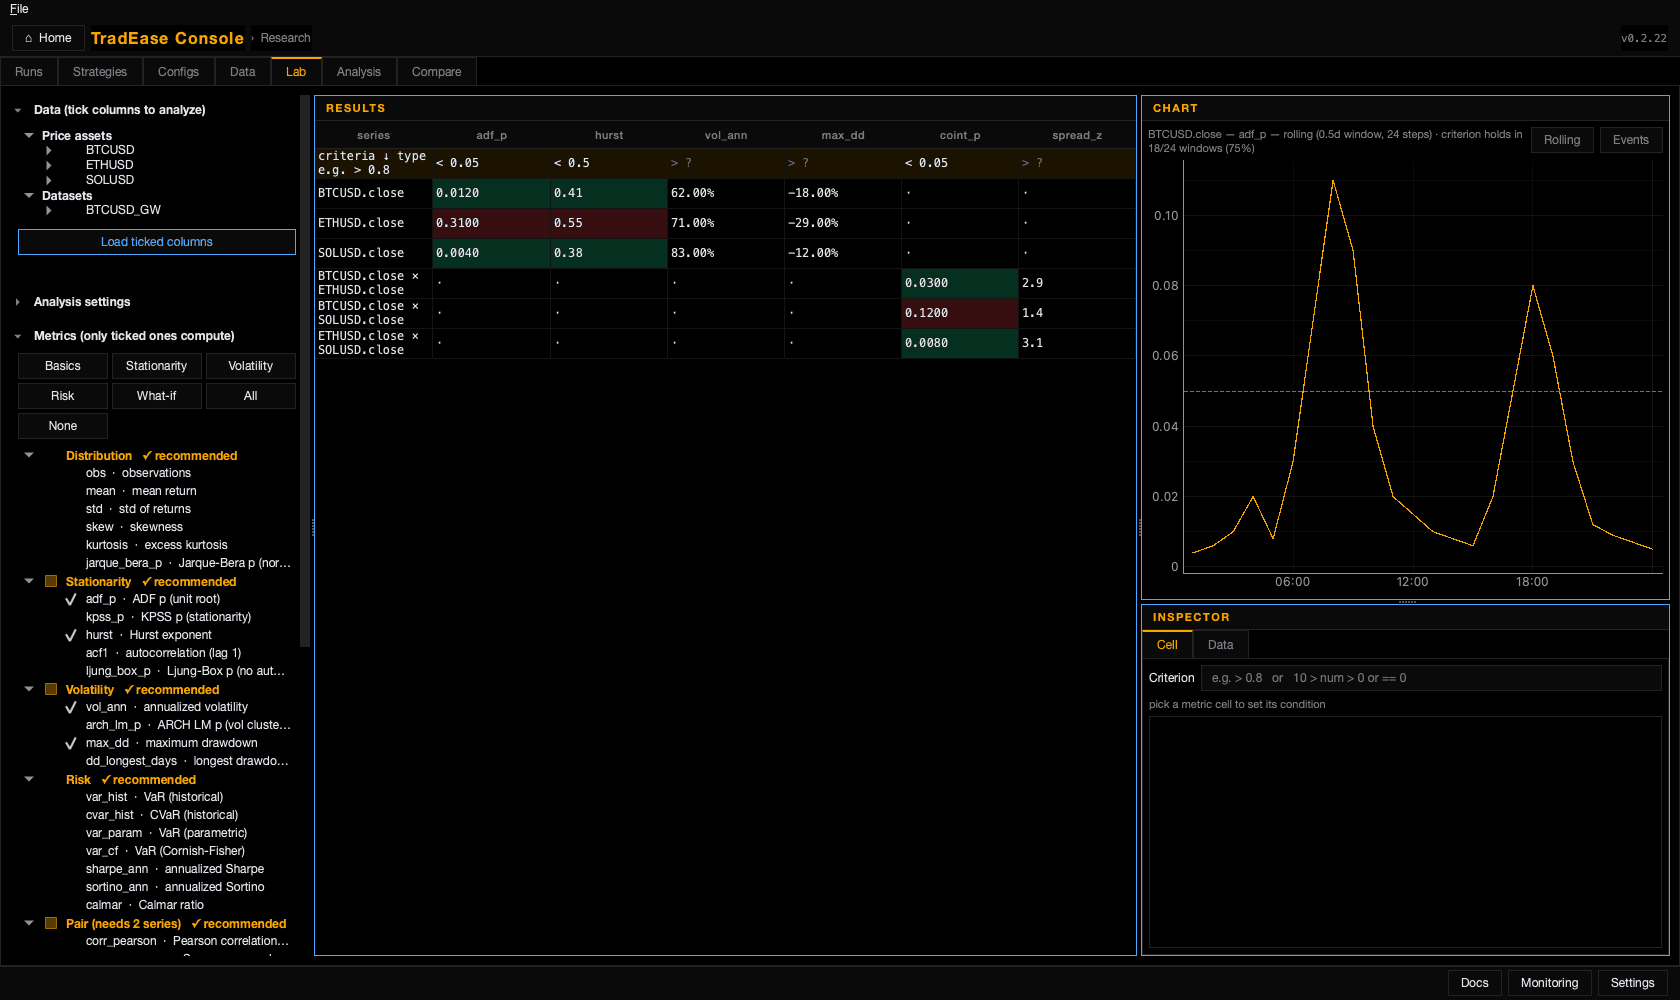
Task: Collapse the Data tick columns section
Action: pos(18,110)
